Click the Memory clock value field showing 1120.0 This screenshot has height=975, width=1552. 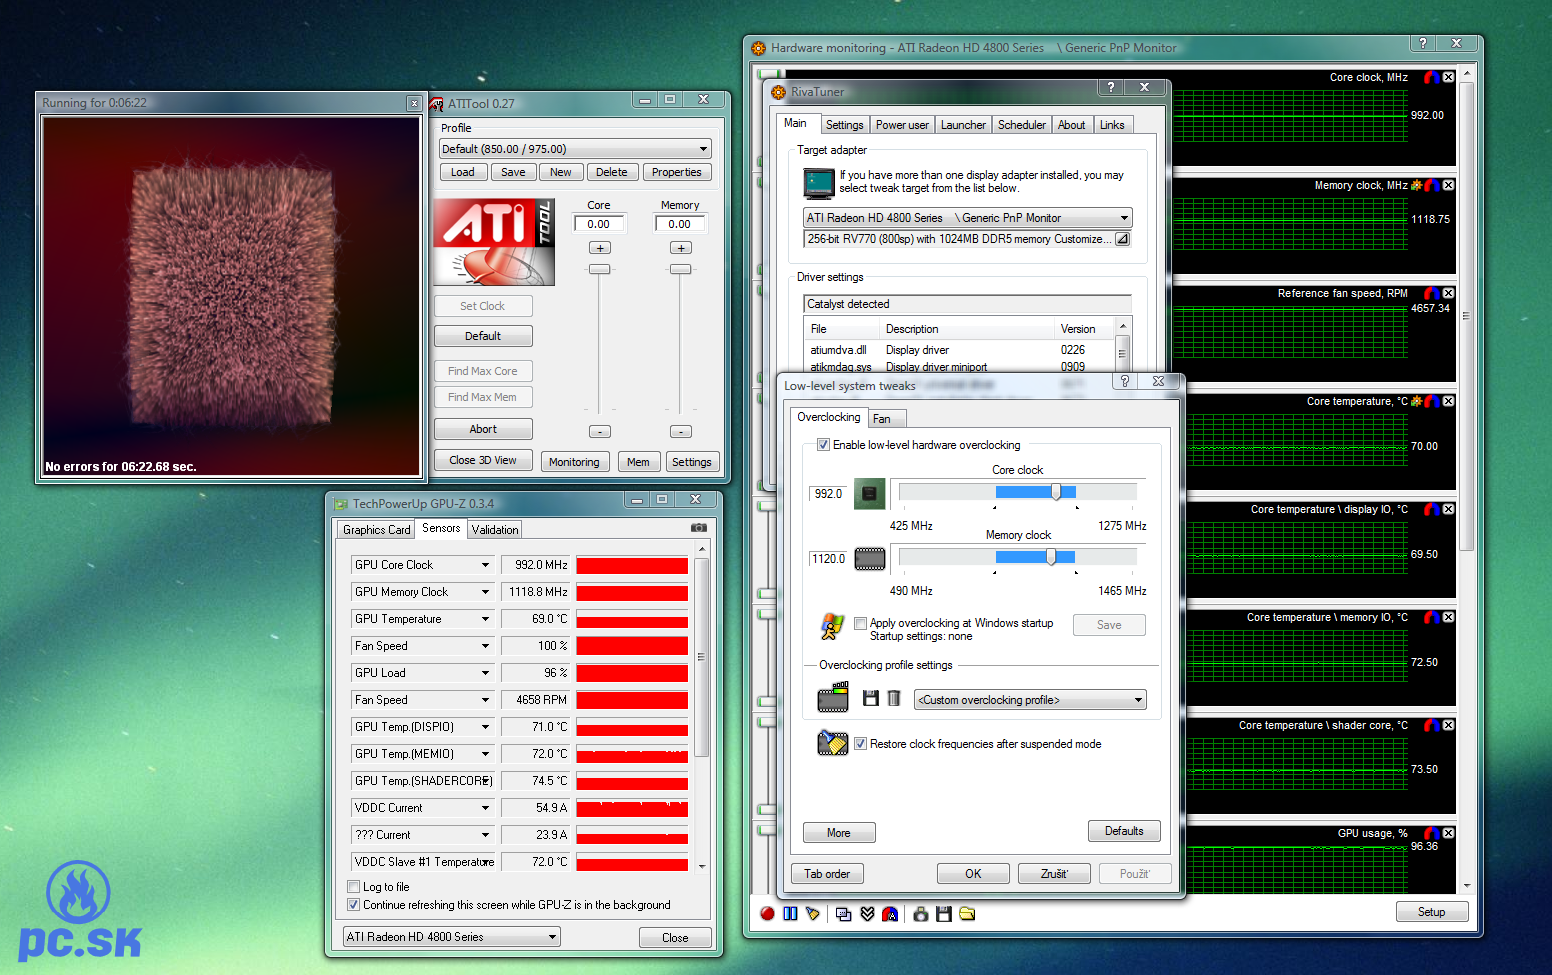pyautogui.click(x=828, y=559)
